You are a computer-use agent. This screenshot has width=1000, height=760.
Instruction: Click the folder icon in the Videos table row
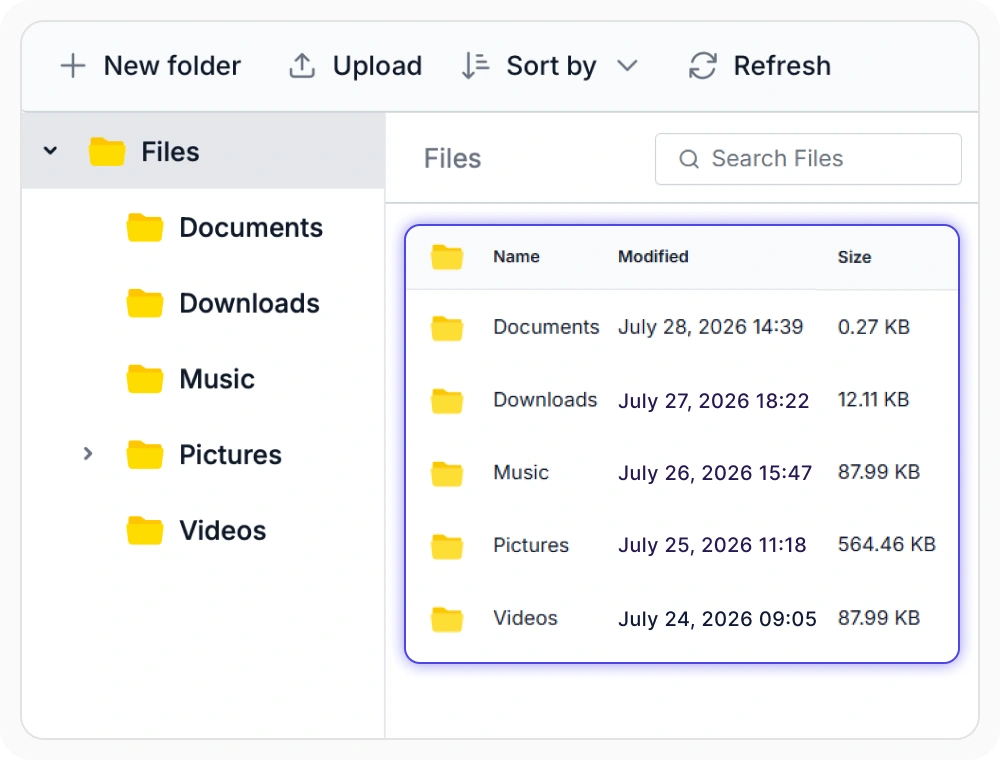(447, 619)
